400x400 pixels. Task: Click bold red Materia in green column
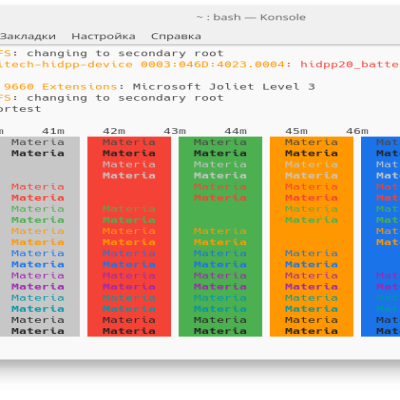[220, 198]
